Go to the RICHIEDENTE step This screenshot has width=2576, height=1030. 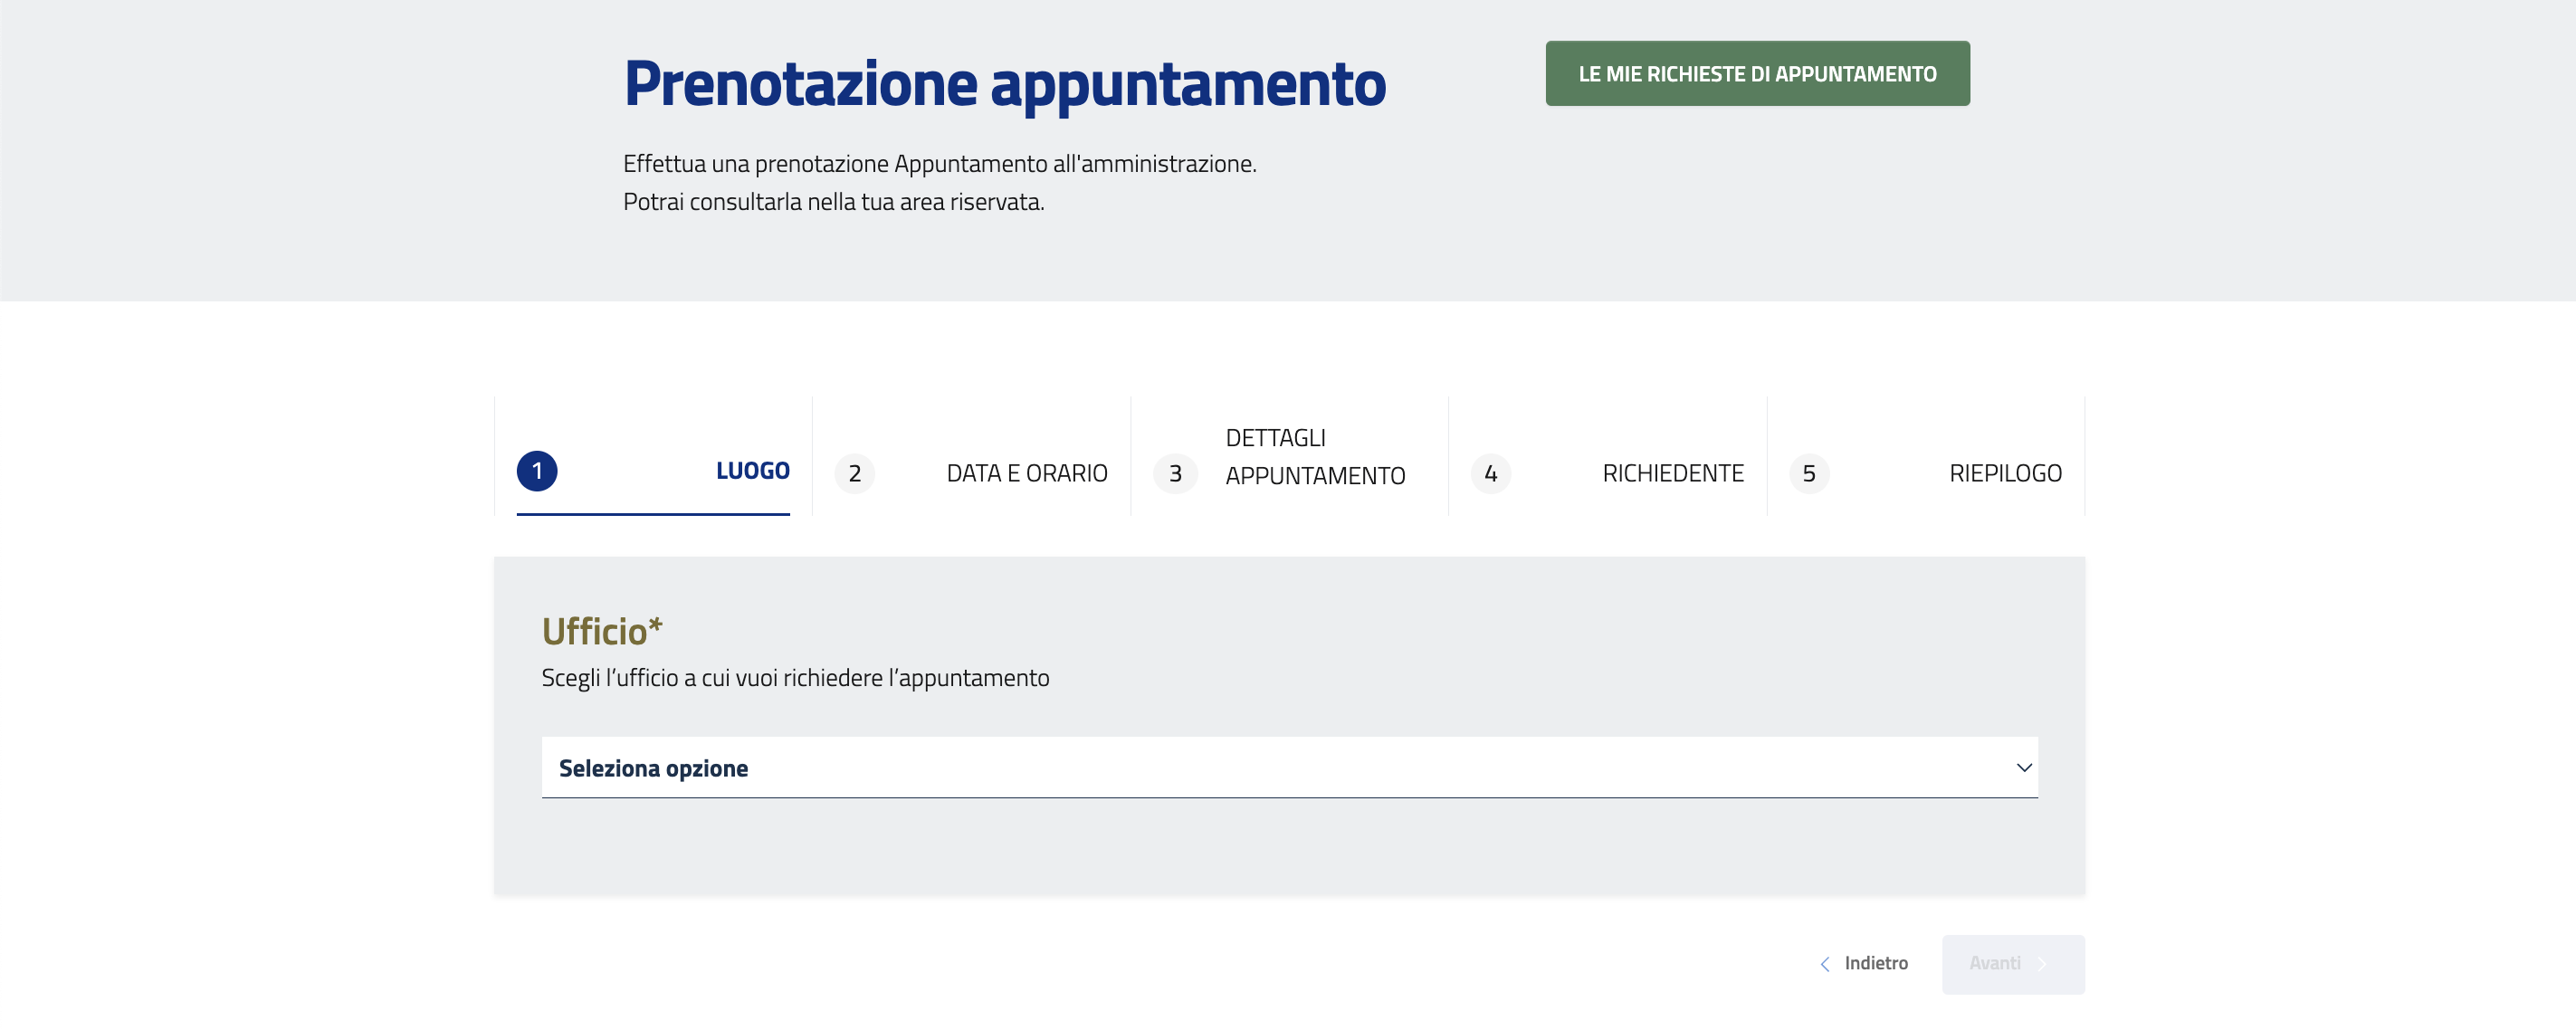[1672, 473]
